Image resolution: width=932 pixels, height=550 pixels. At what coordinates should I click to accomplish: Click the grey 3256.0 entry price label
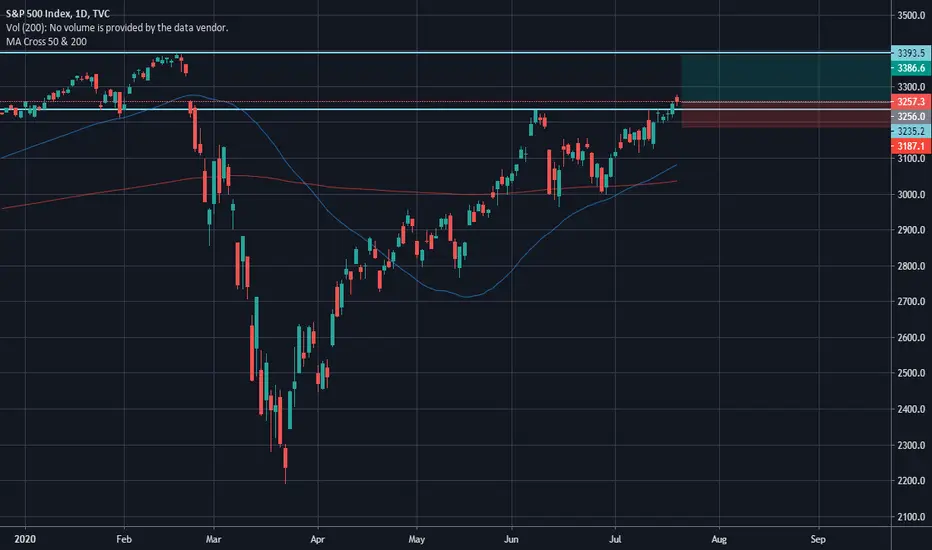[x=911, y=117]
